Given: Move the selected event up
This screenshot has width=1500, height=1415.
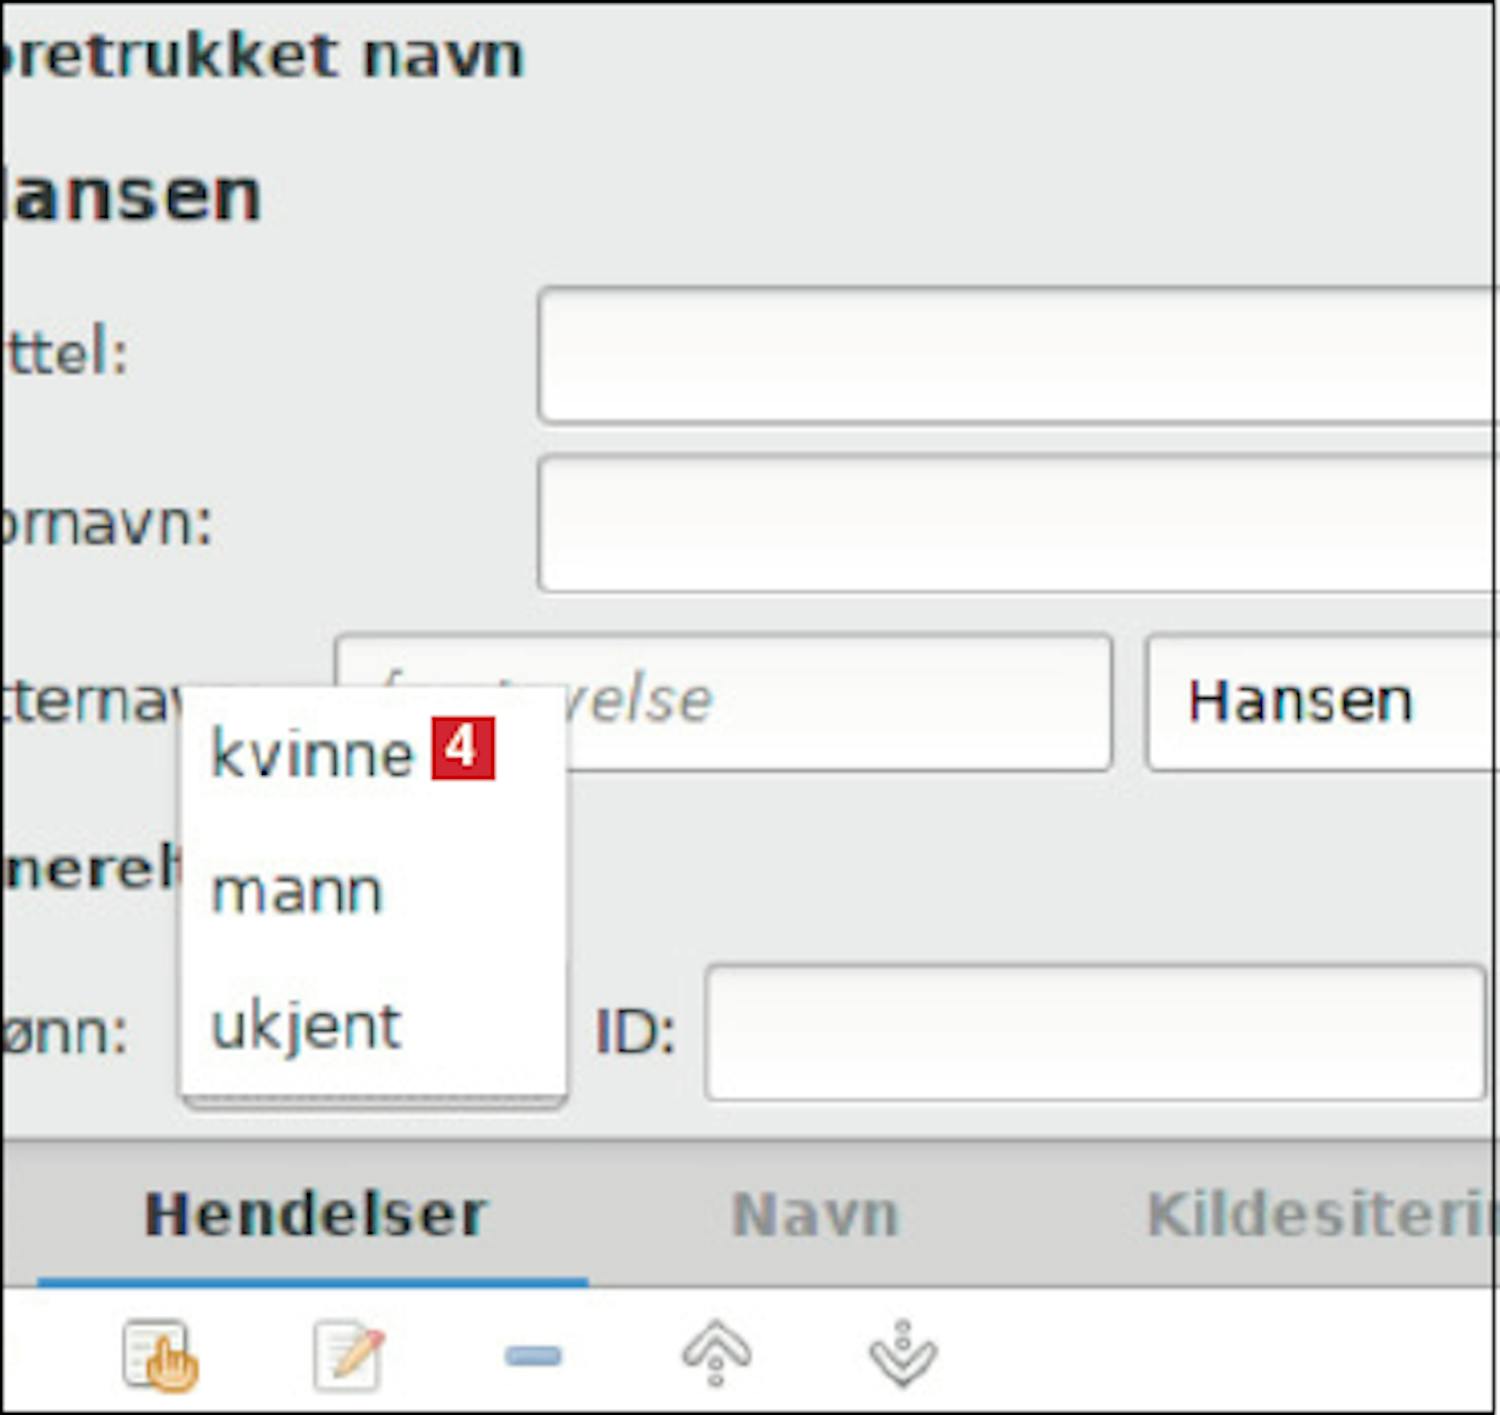Looking at the screenshot, I should pyautogui.click(x=716, y=1354).
